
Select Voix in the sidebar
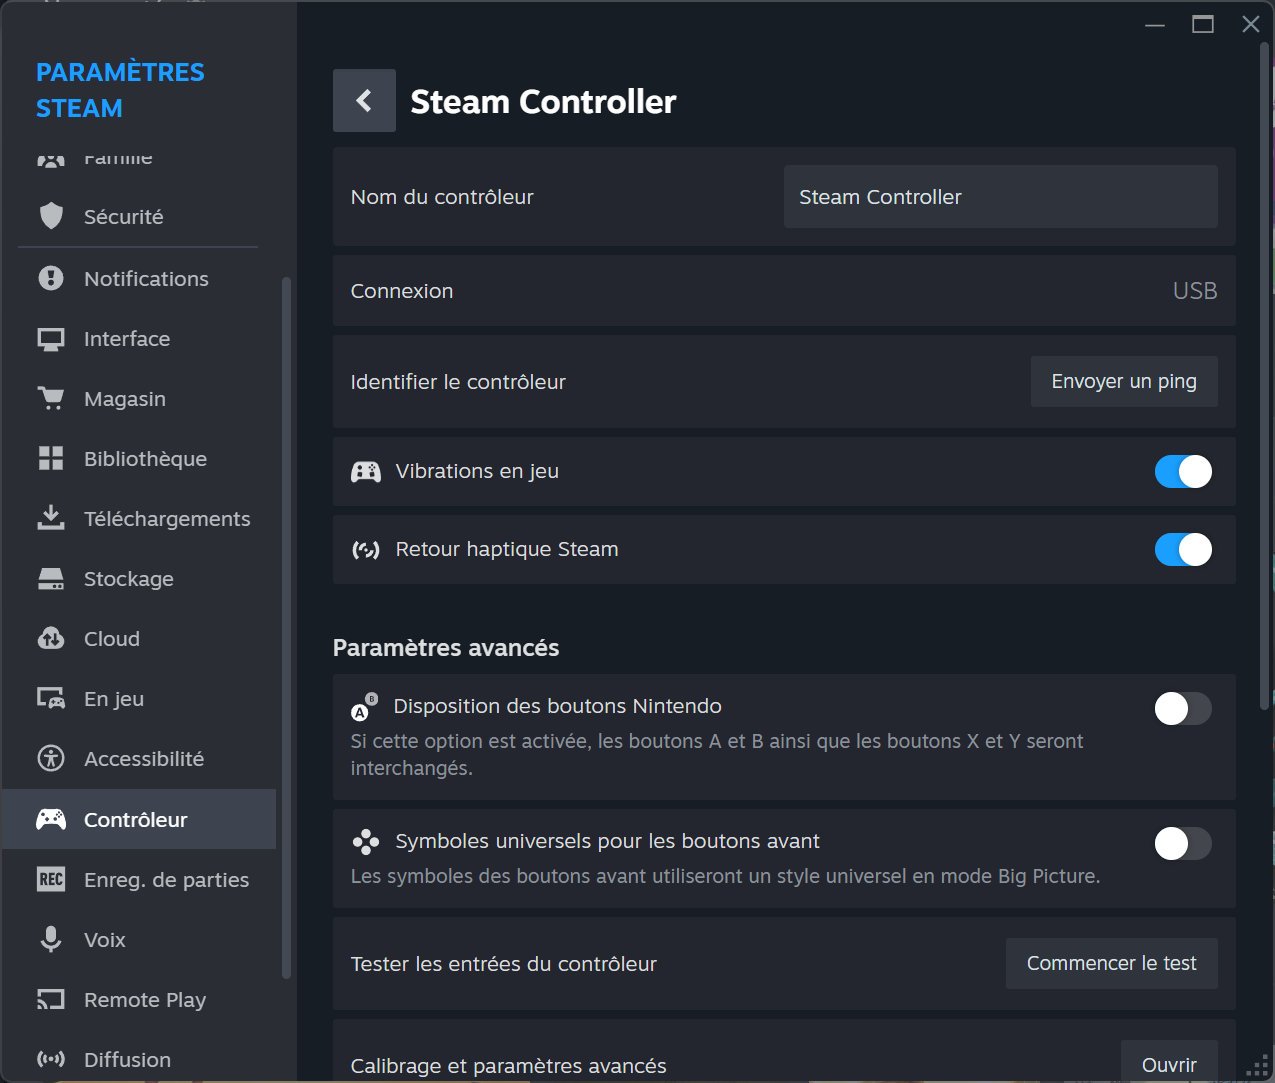[139, 939]
